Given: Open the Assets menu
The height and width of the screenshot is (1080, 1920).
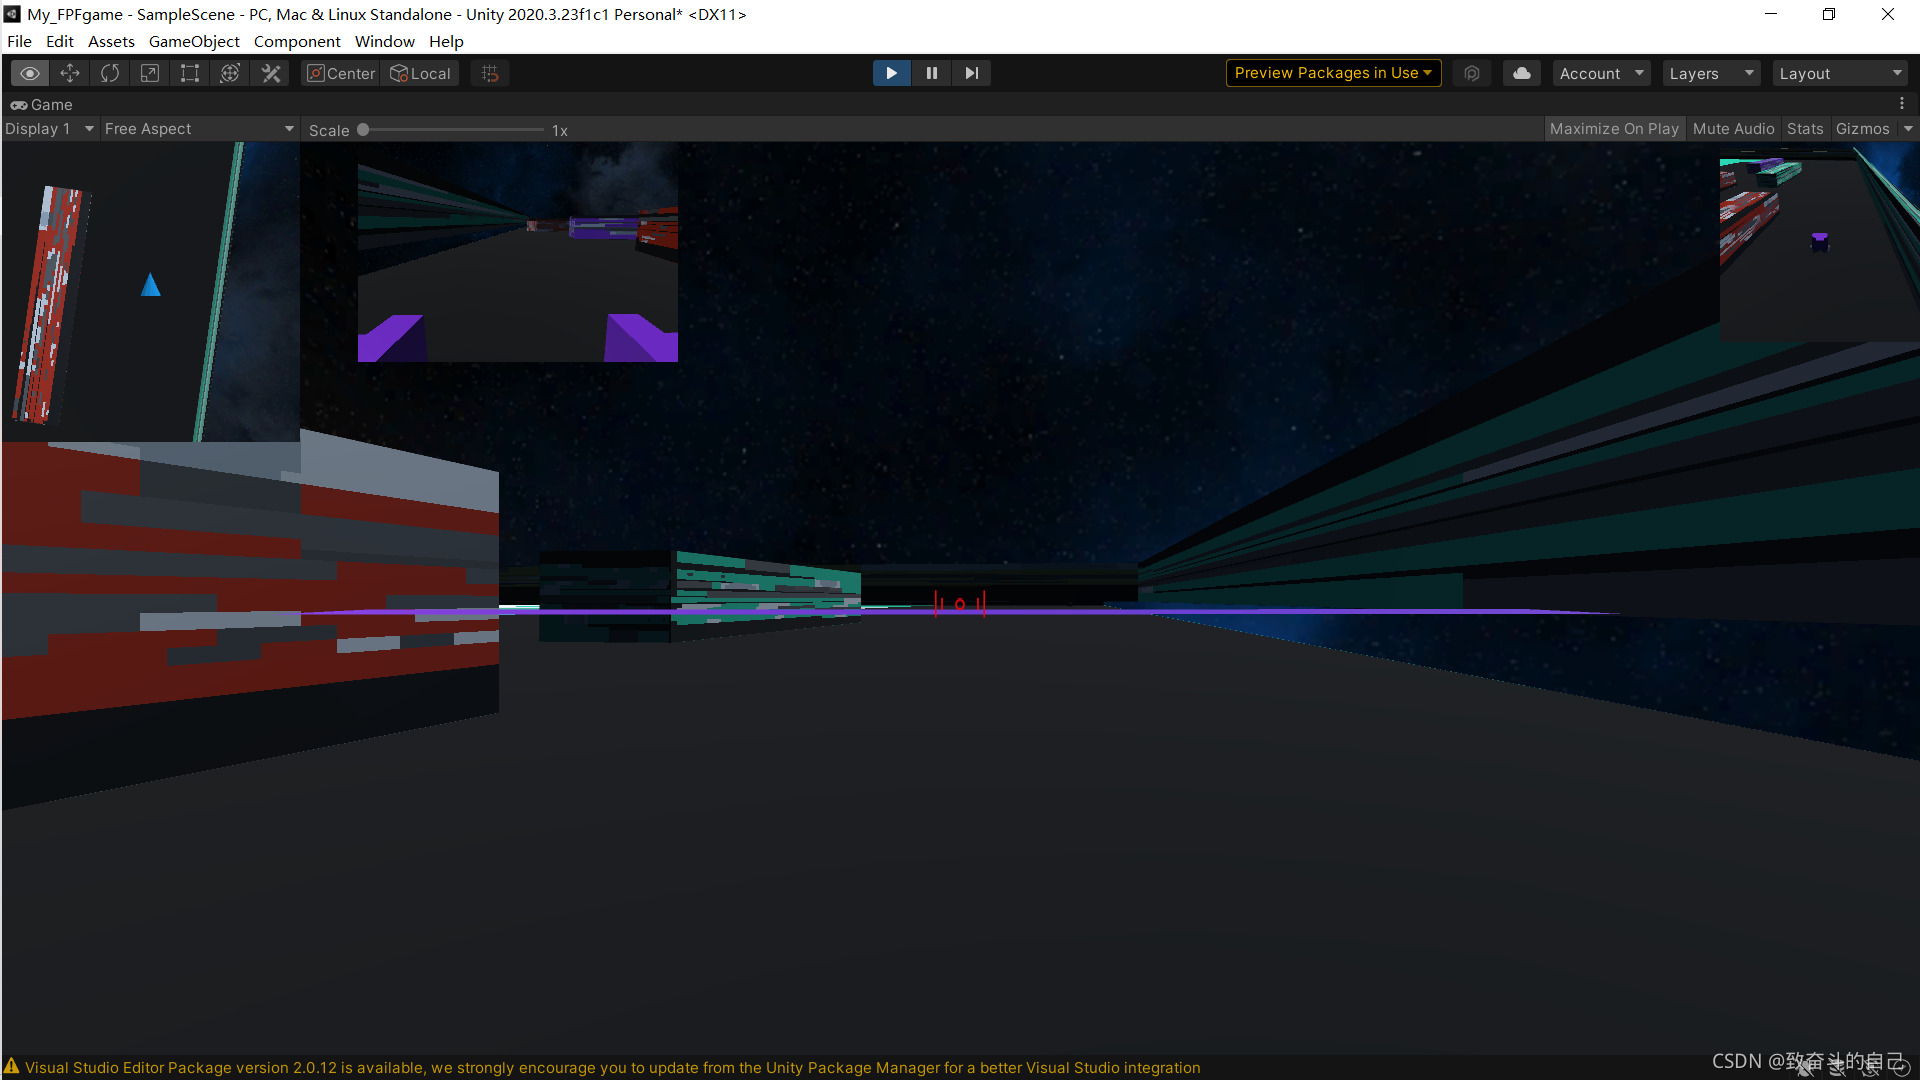Looking at the screenshot, I should click(x=111, y=41).
